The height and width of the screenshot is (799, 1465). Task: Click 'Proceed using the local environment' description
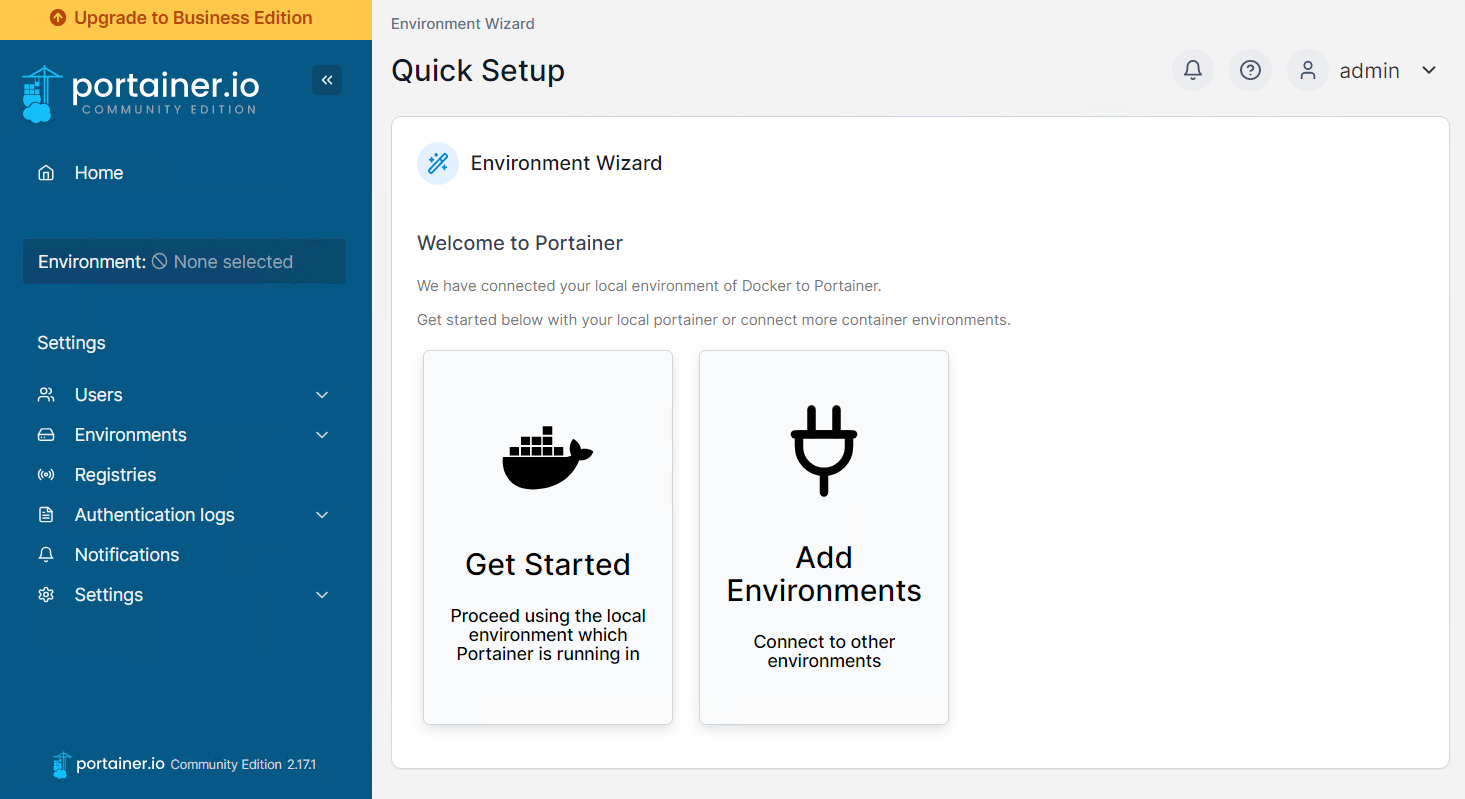(548, 635)
